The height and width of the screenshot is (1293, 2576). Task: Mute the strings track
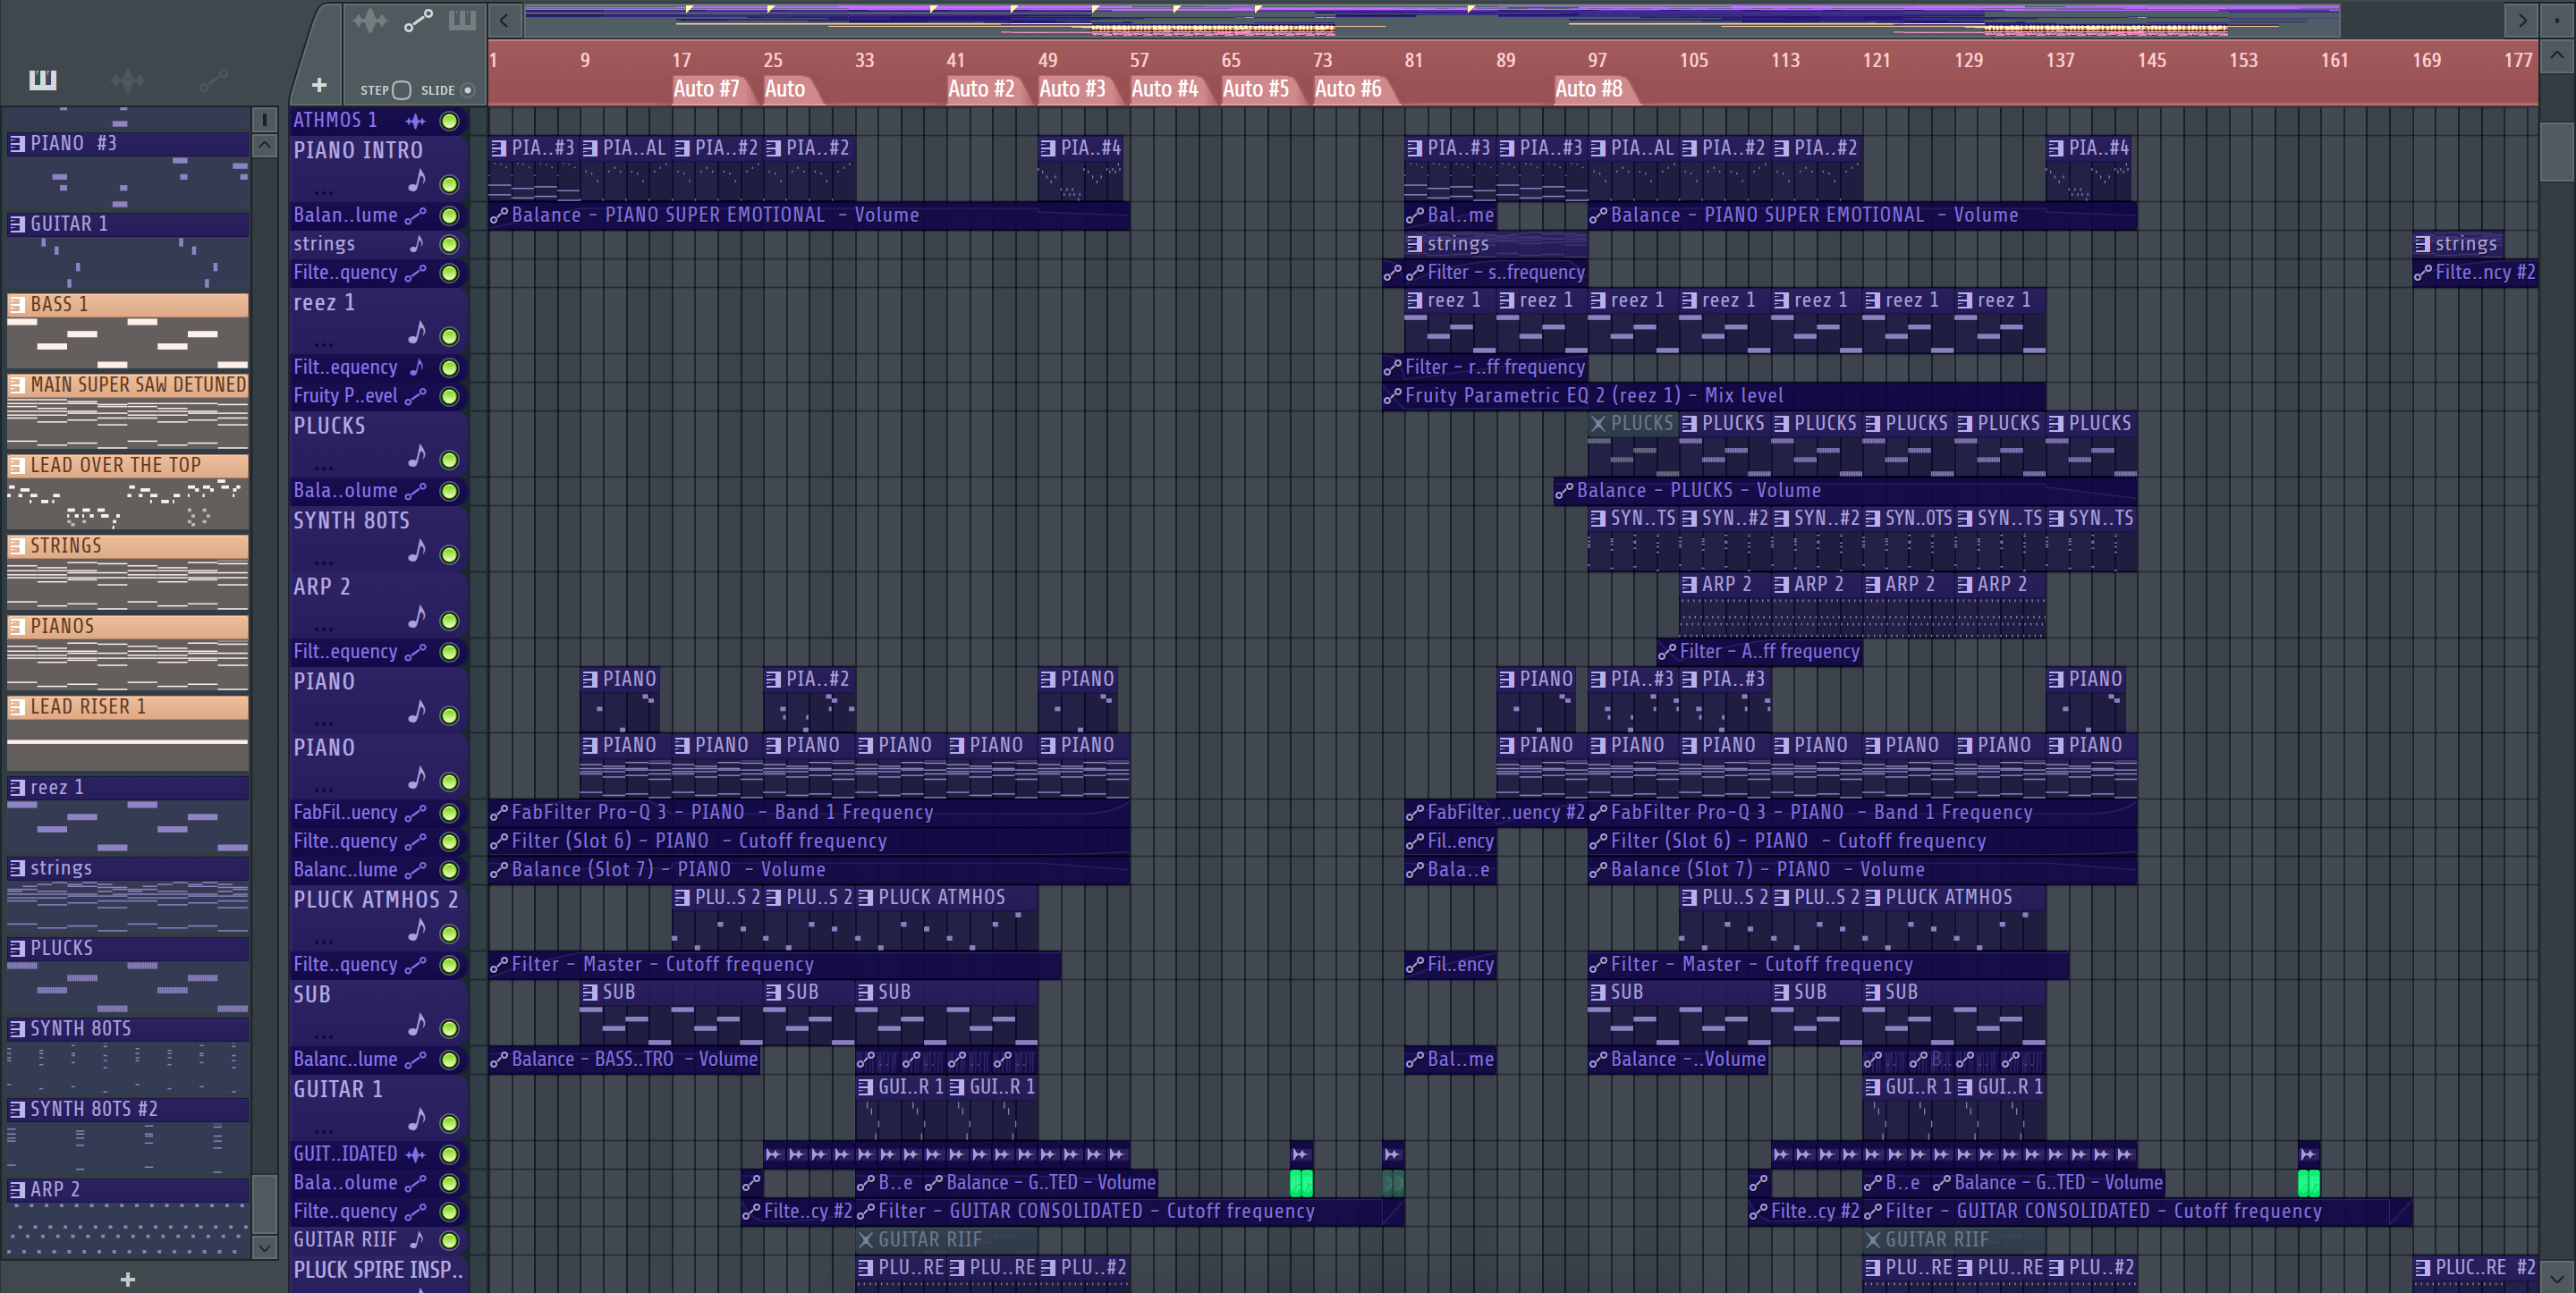point(450,244)
